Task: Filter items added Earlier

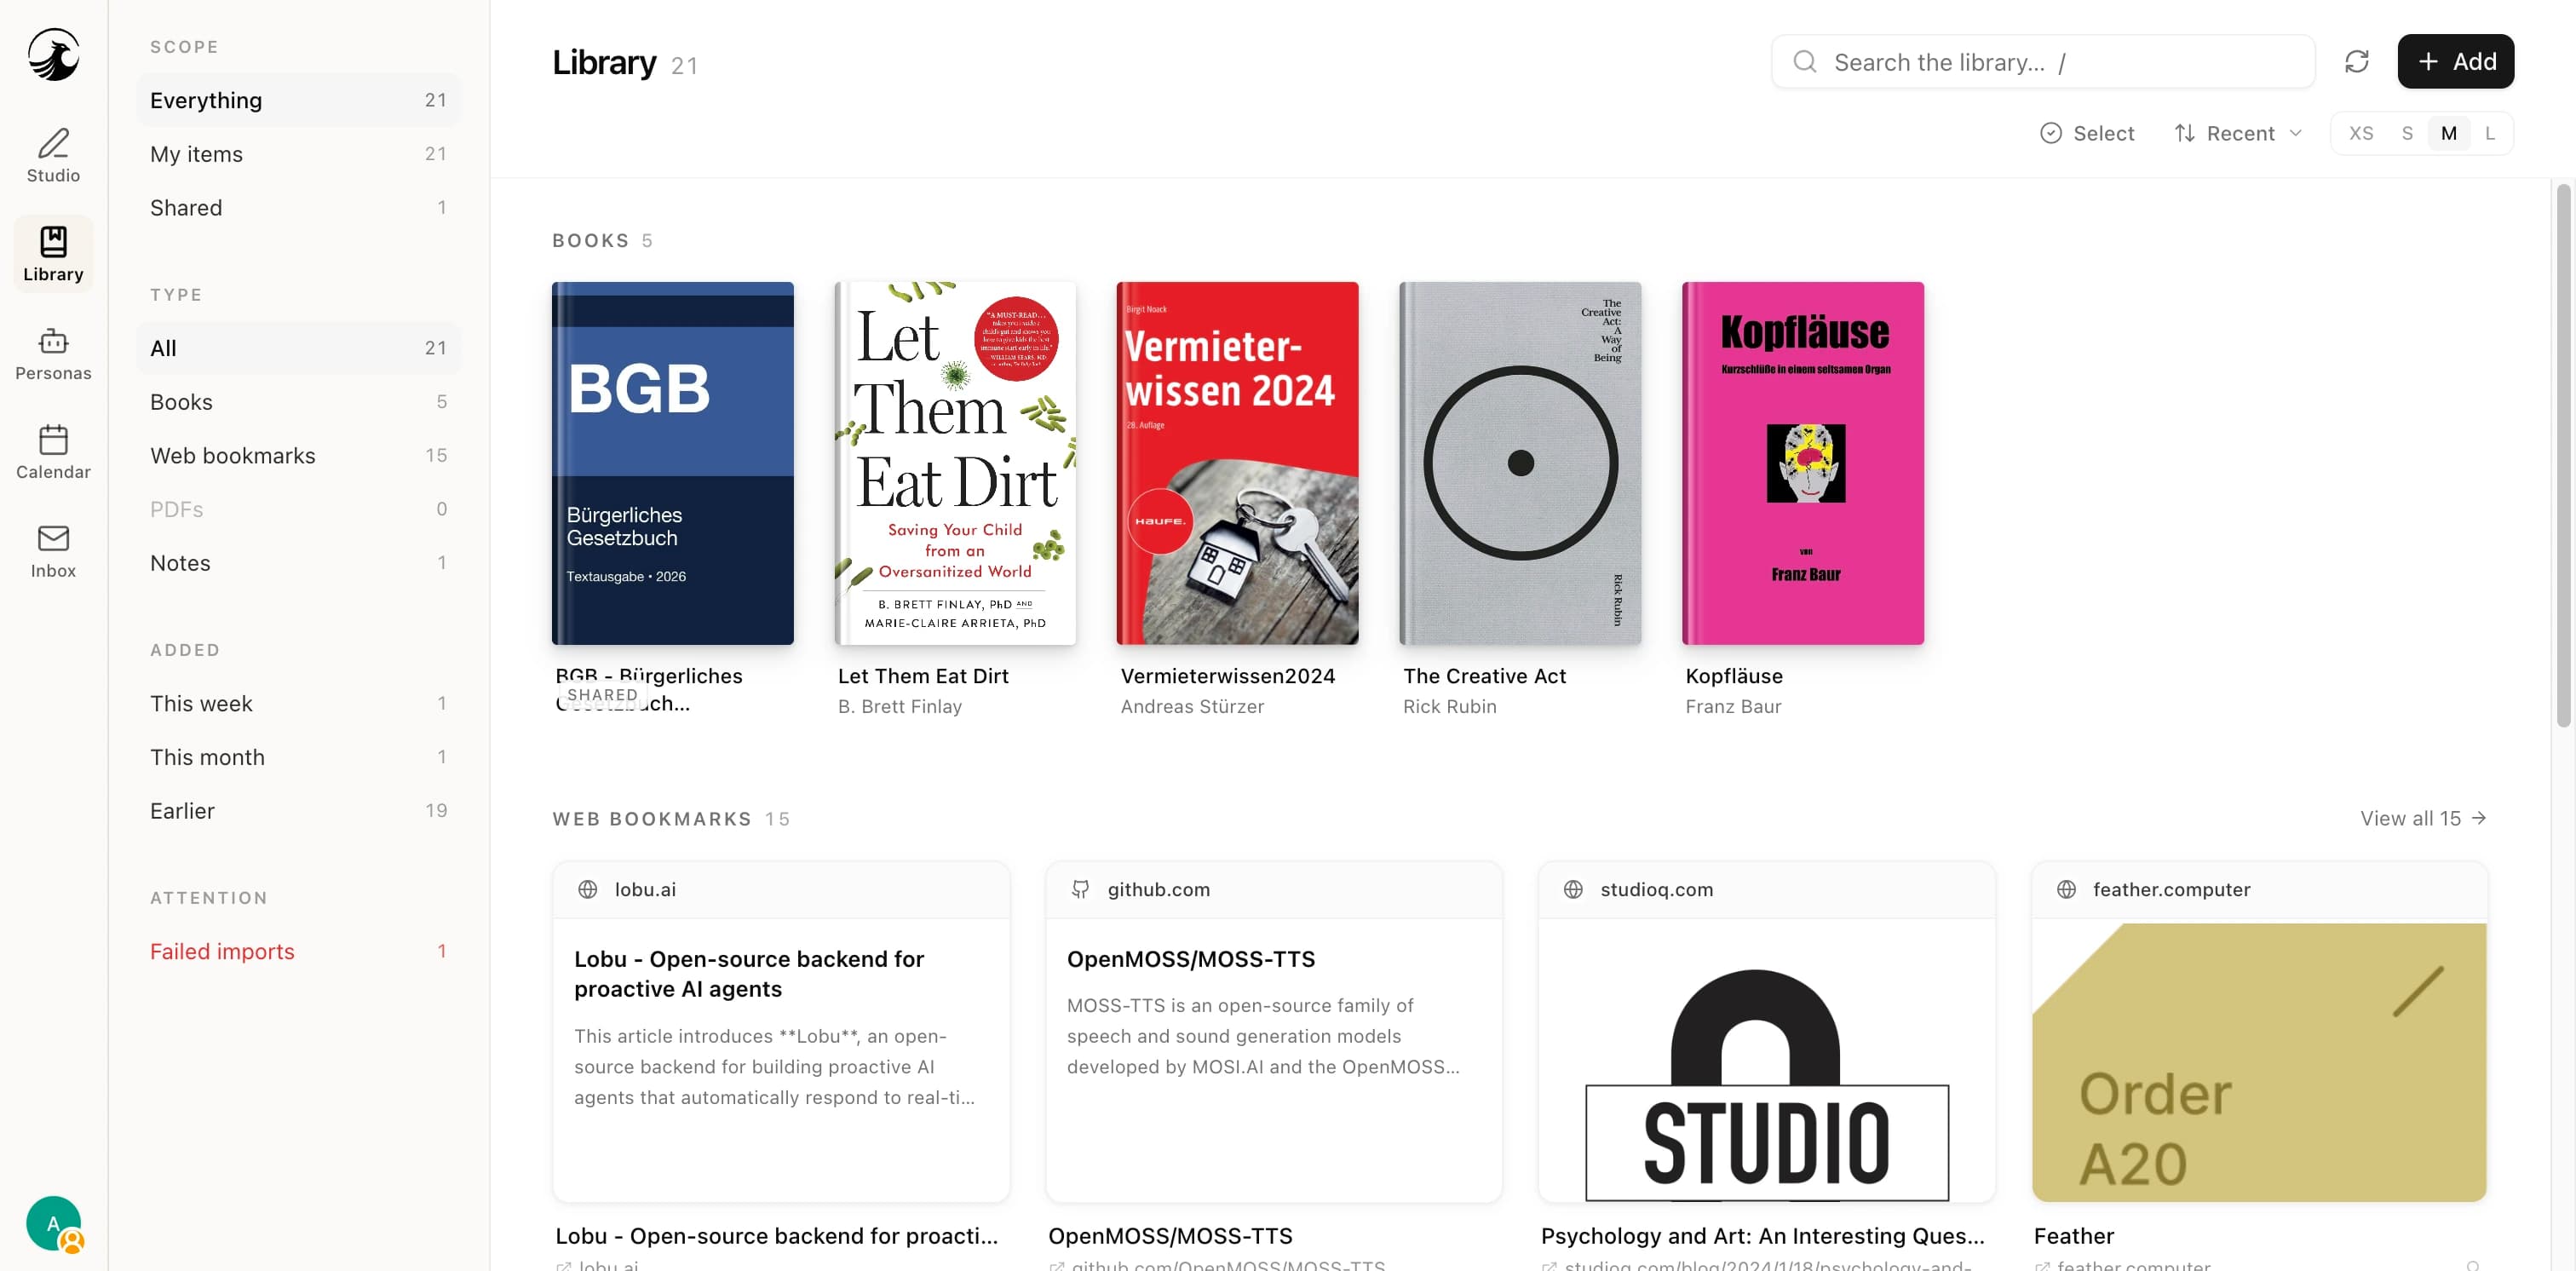Action: (298, 811)
